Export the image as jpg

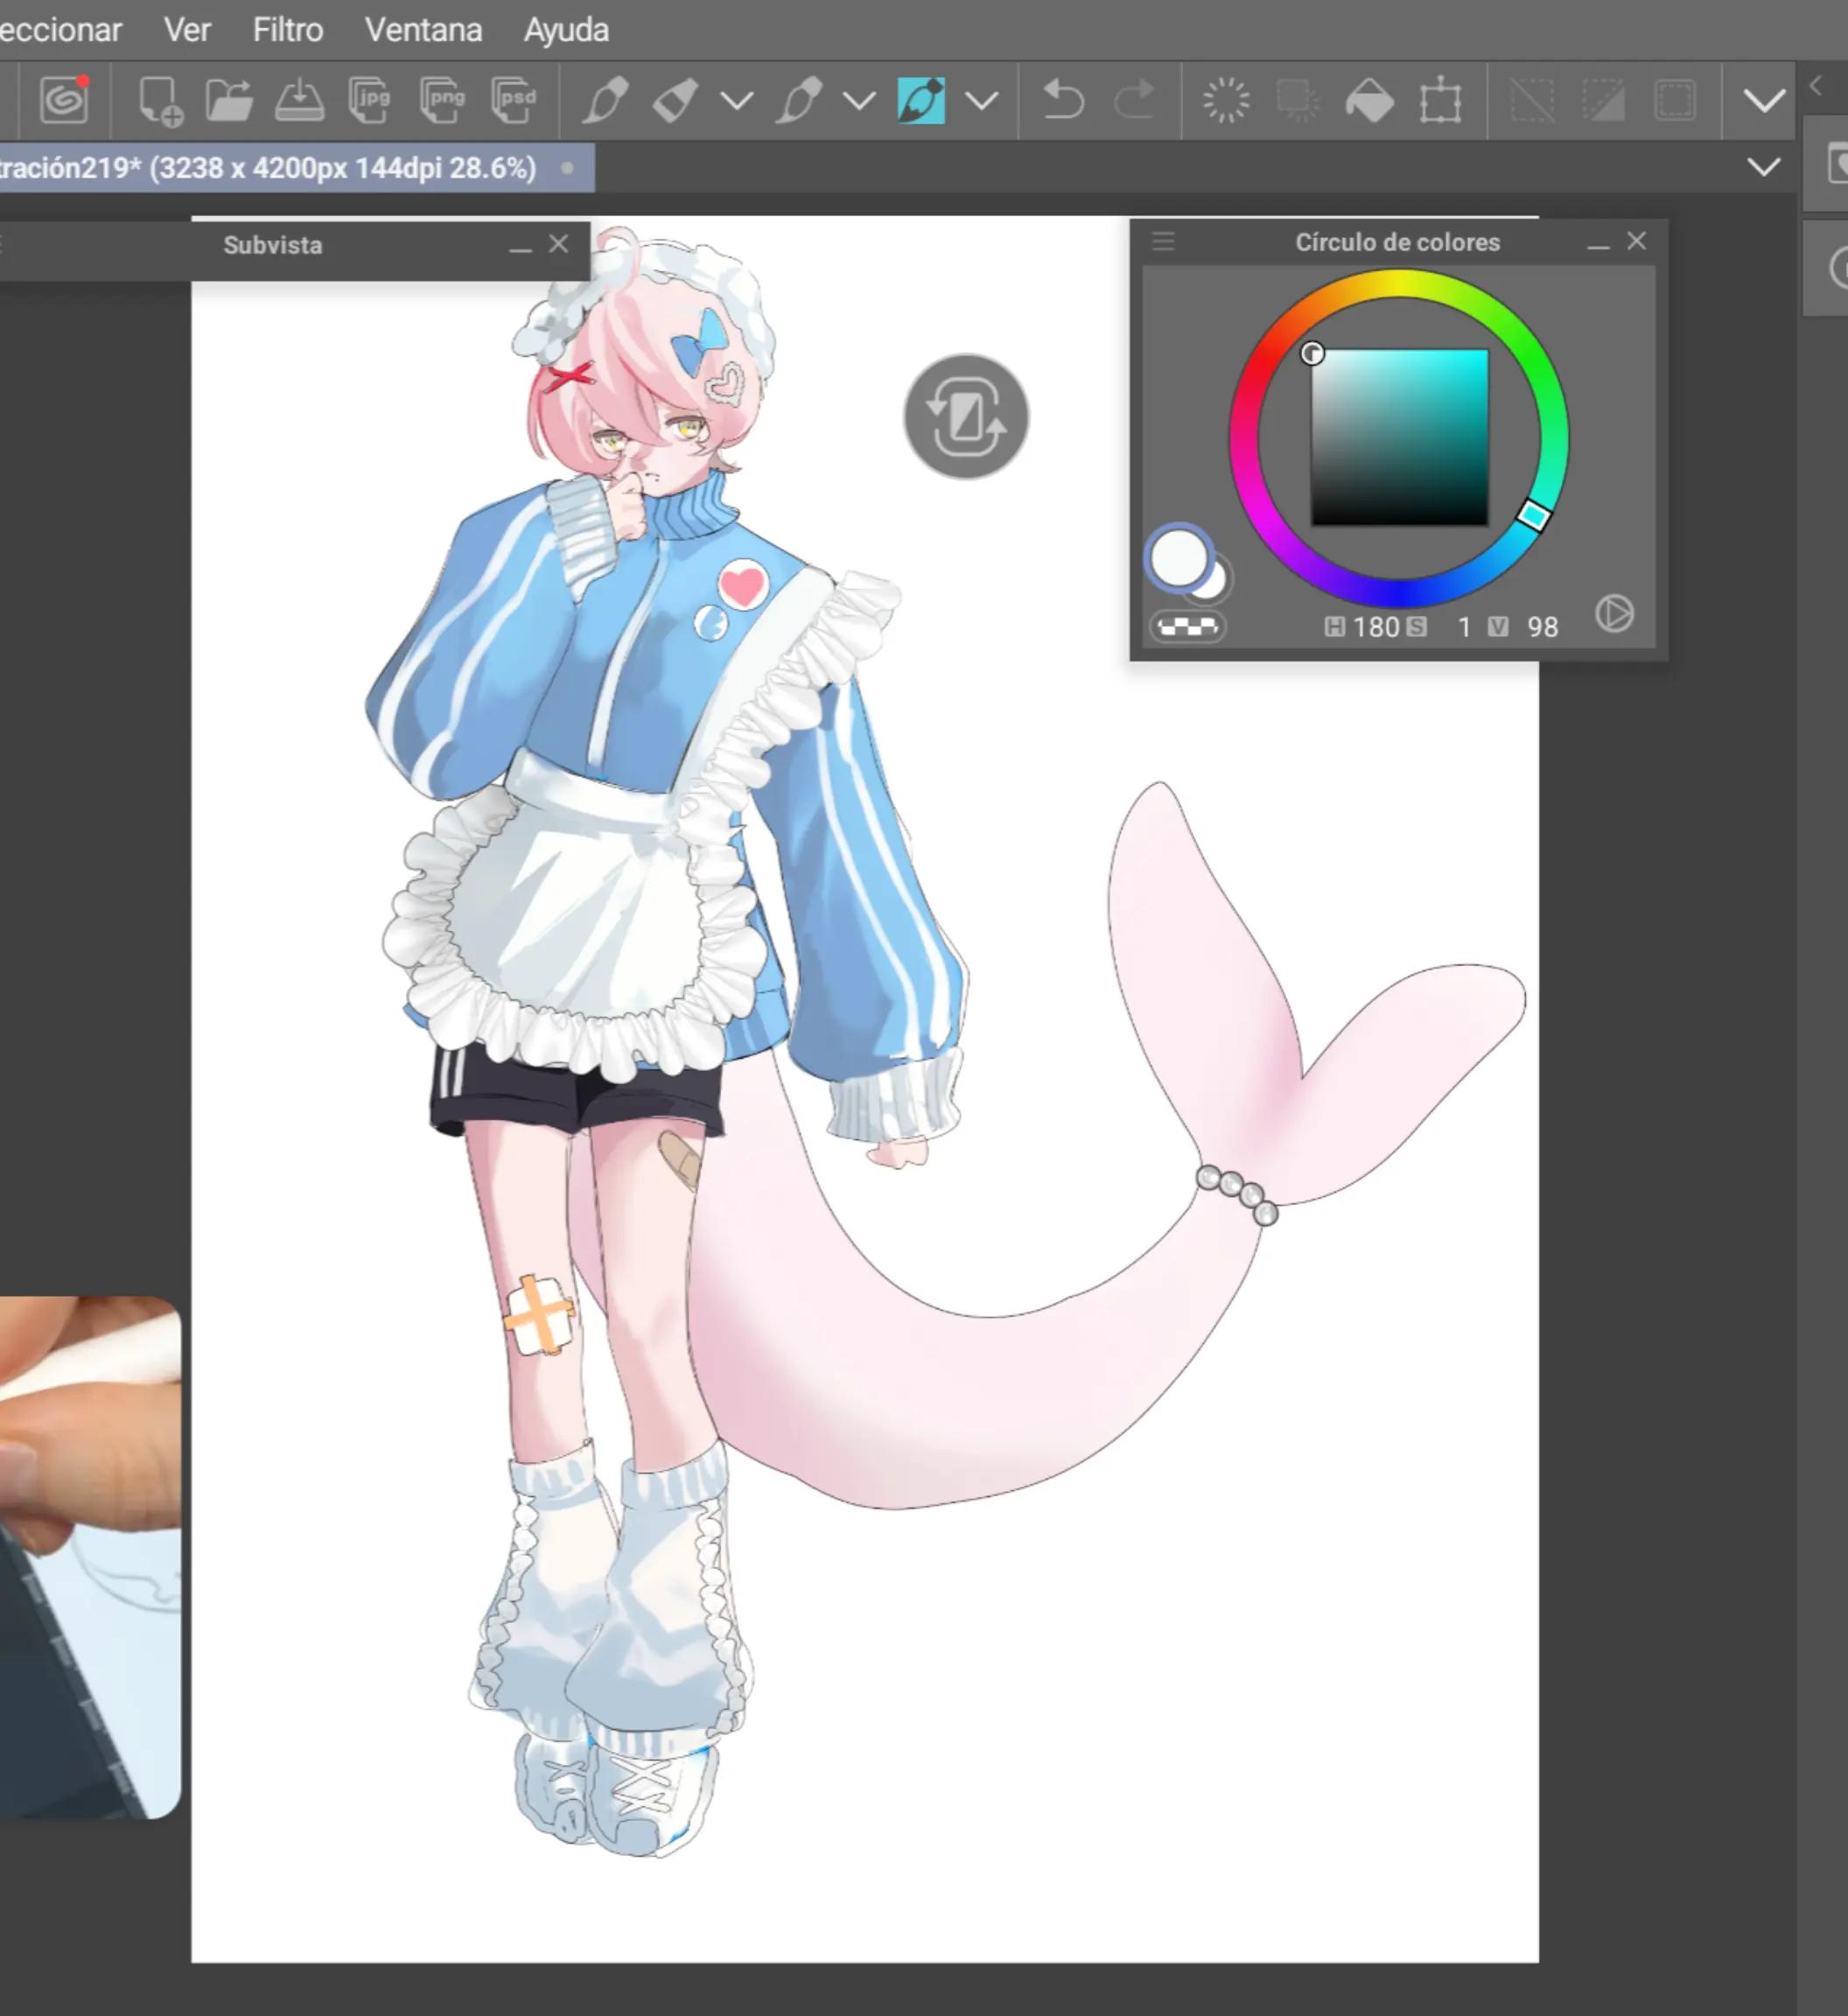coord(370,100)
